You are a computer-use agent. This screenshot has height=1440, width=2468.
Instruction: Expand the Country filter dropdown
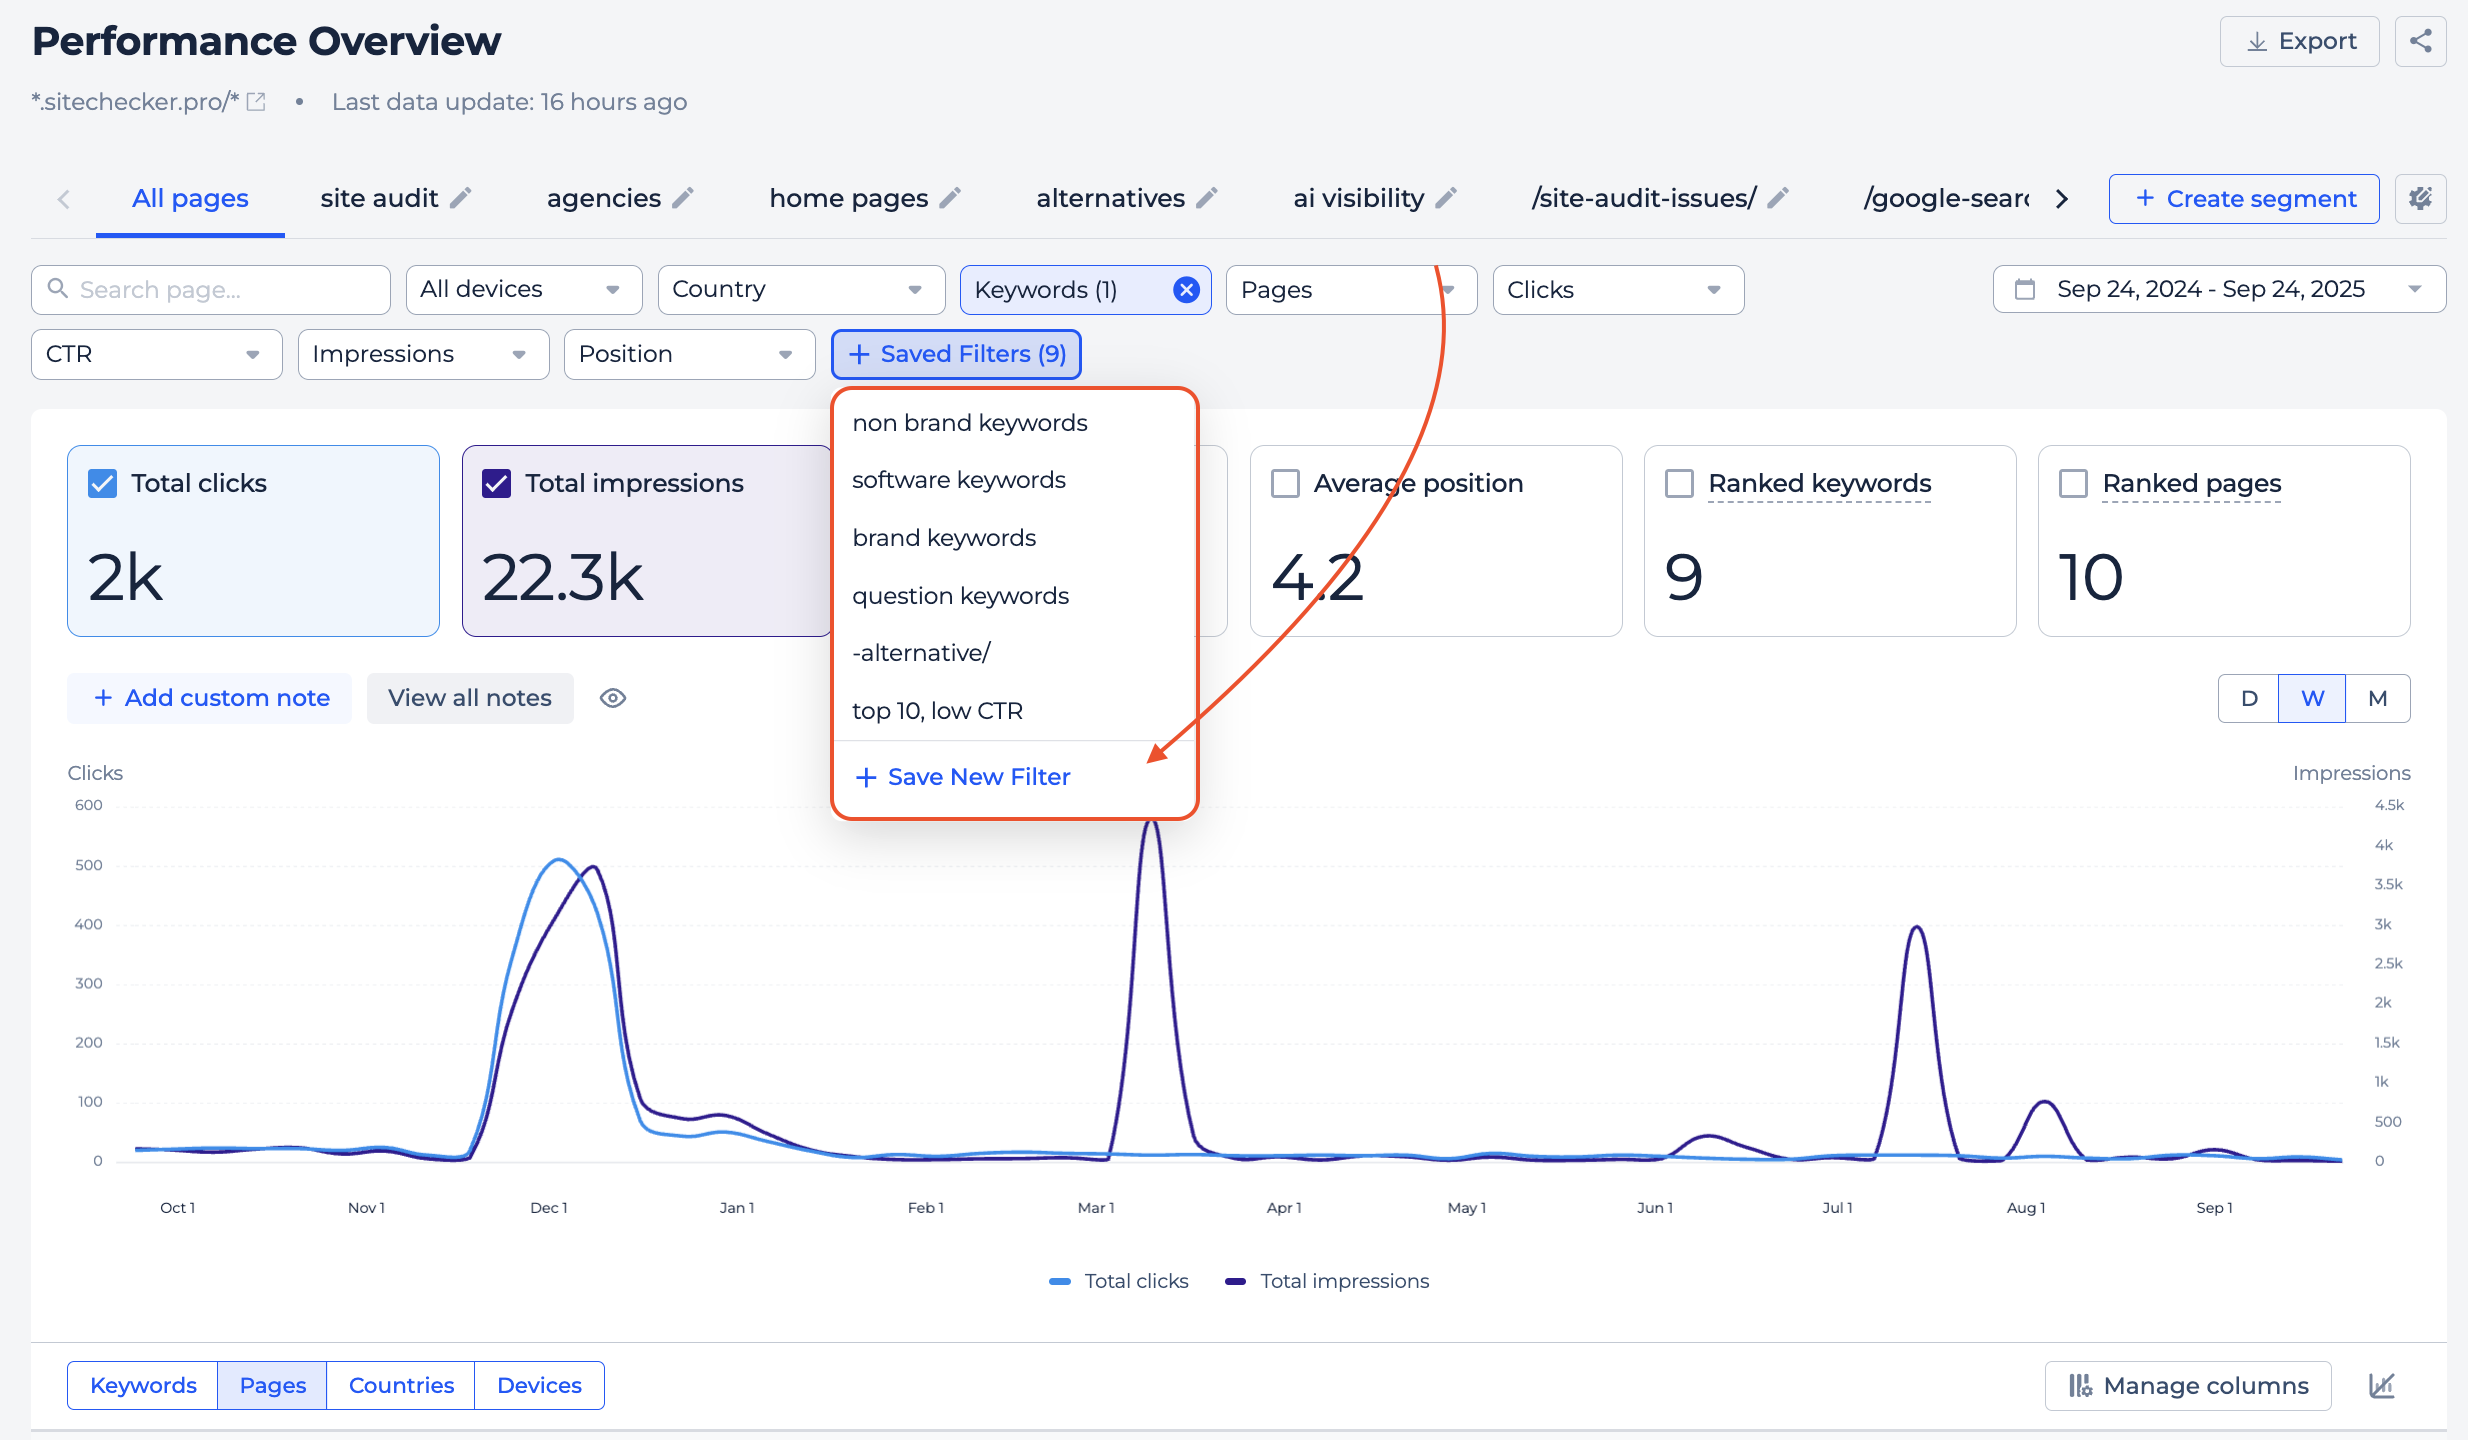tap(800, 290)
